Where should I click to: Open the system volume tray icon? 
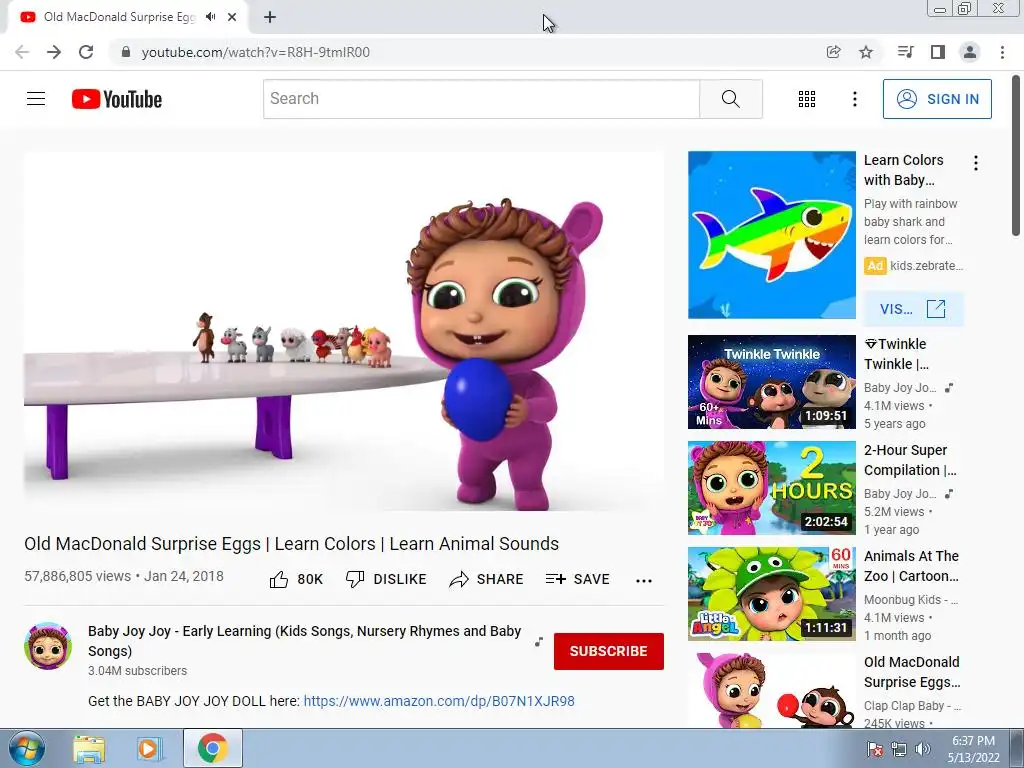click(x=923, y=749)
